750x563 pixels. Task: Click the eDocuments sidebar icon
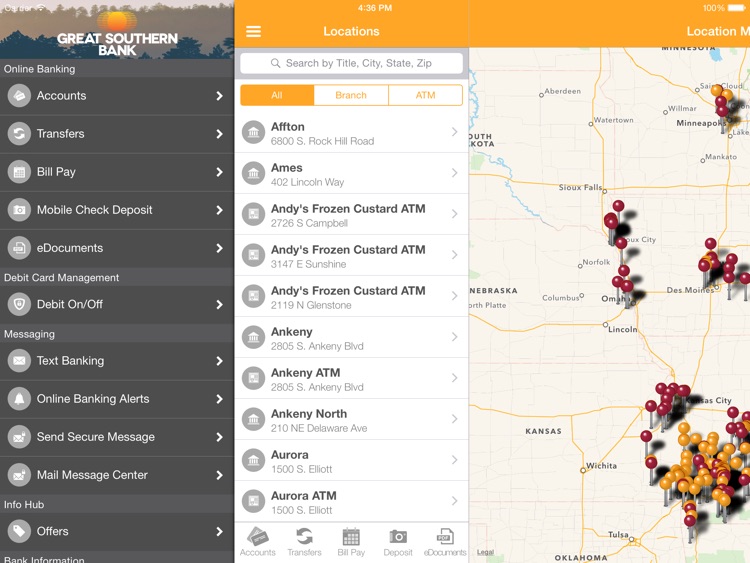tap(19, 248)
